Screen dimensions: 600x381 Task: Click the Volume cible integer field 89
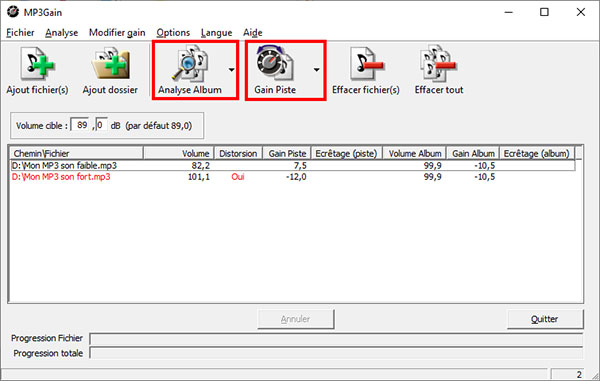(81, 125)
